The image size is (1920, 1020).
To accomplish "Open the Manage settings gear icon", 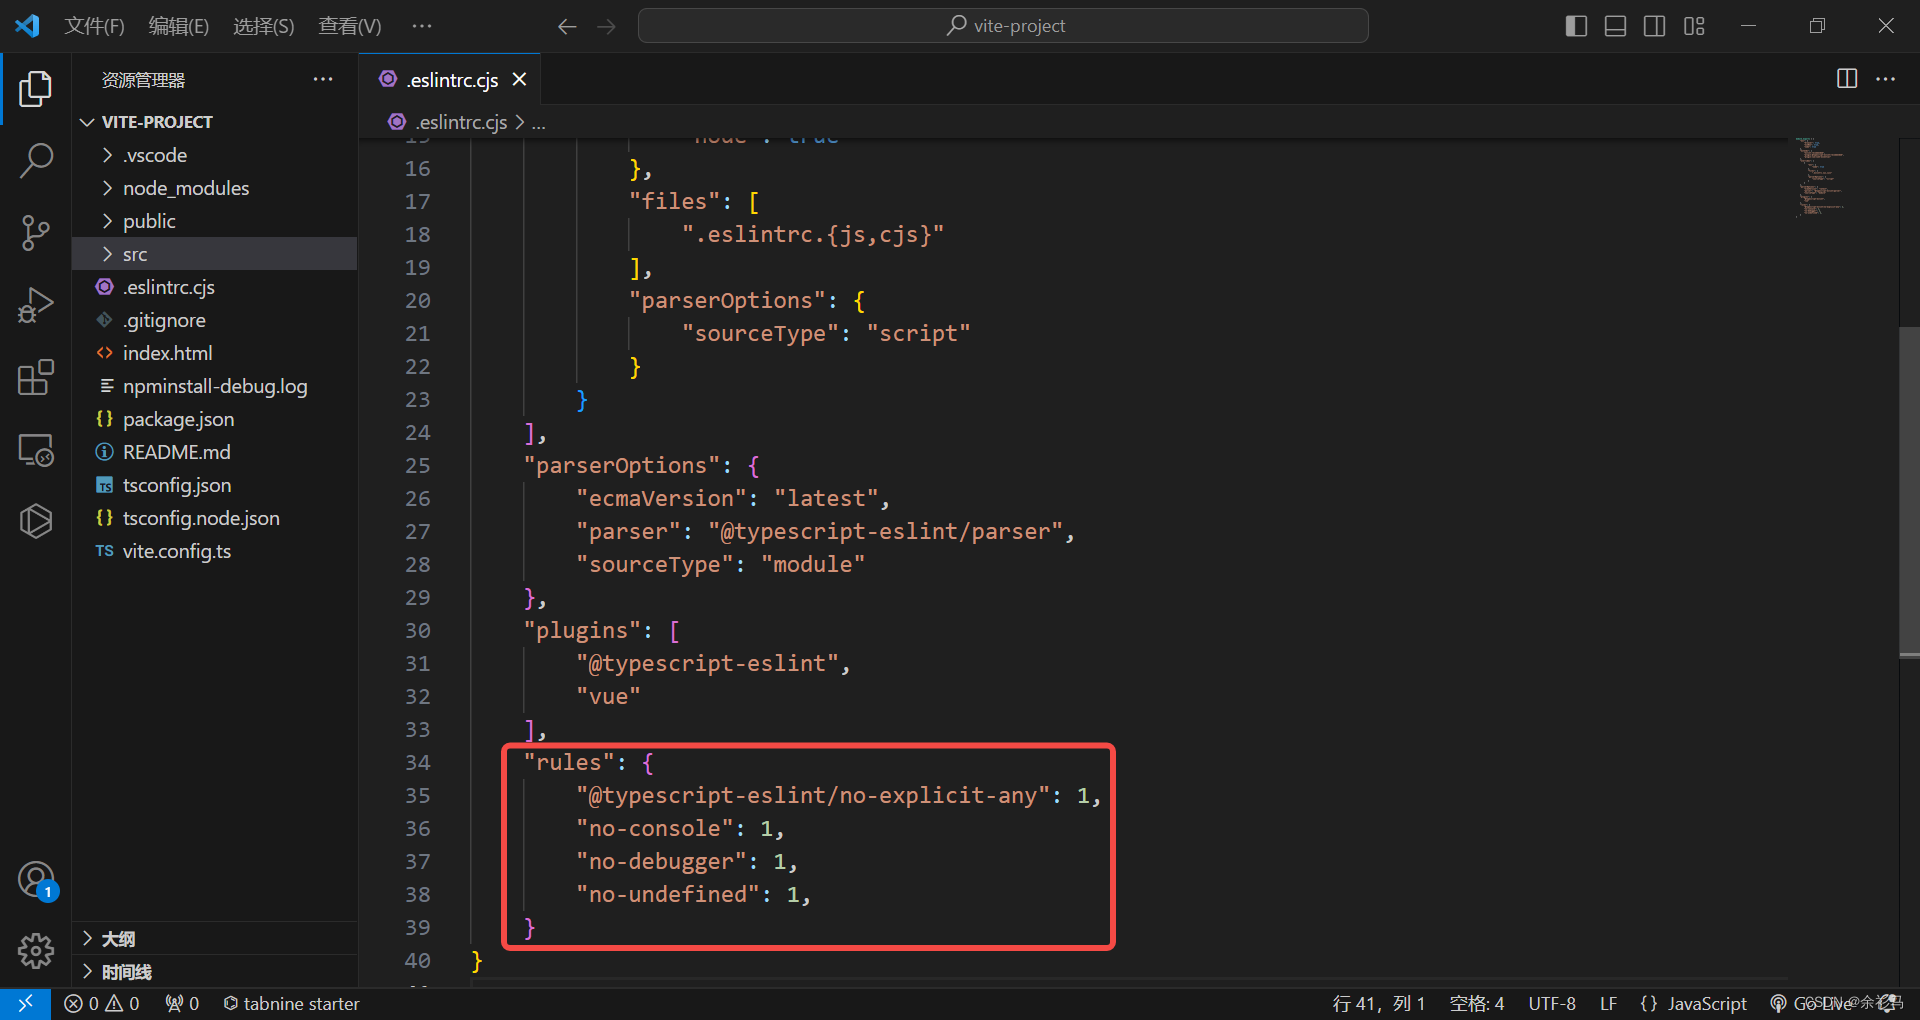I will coord(36,951).
